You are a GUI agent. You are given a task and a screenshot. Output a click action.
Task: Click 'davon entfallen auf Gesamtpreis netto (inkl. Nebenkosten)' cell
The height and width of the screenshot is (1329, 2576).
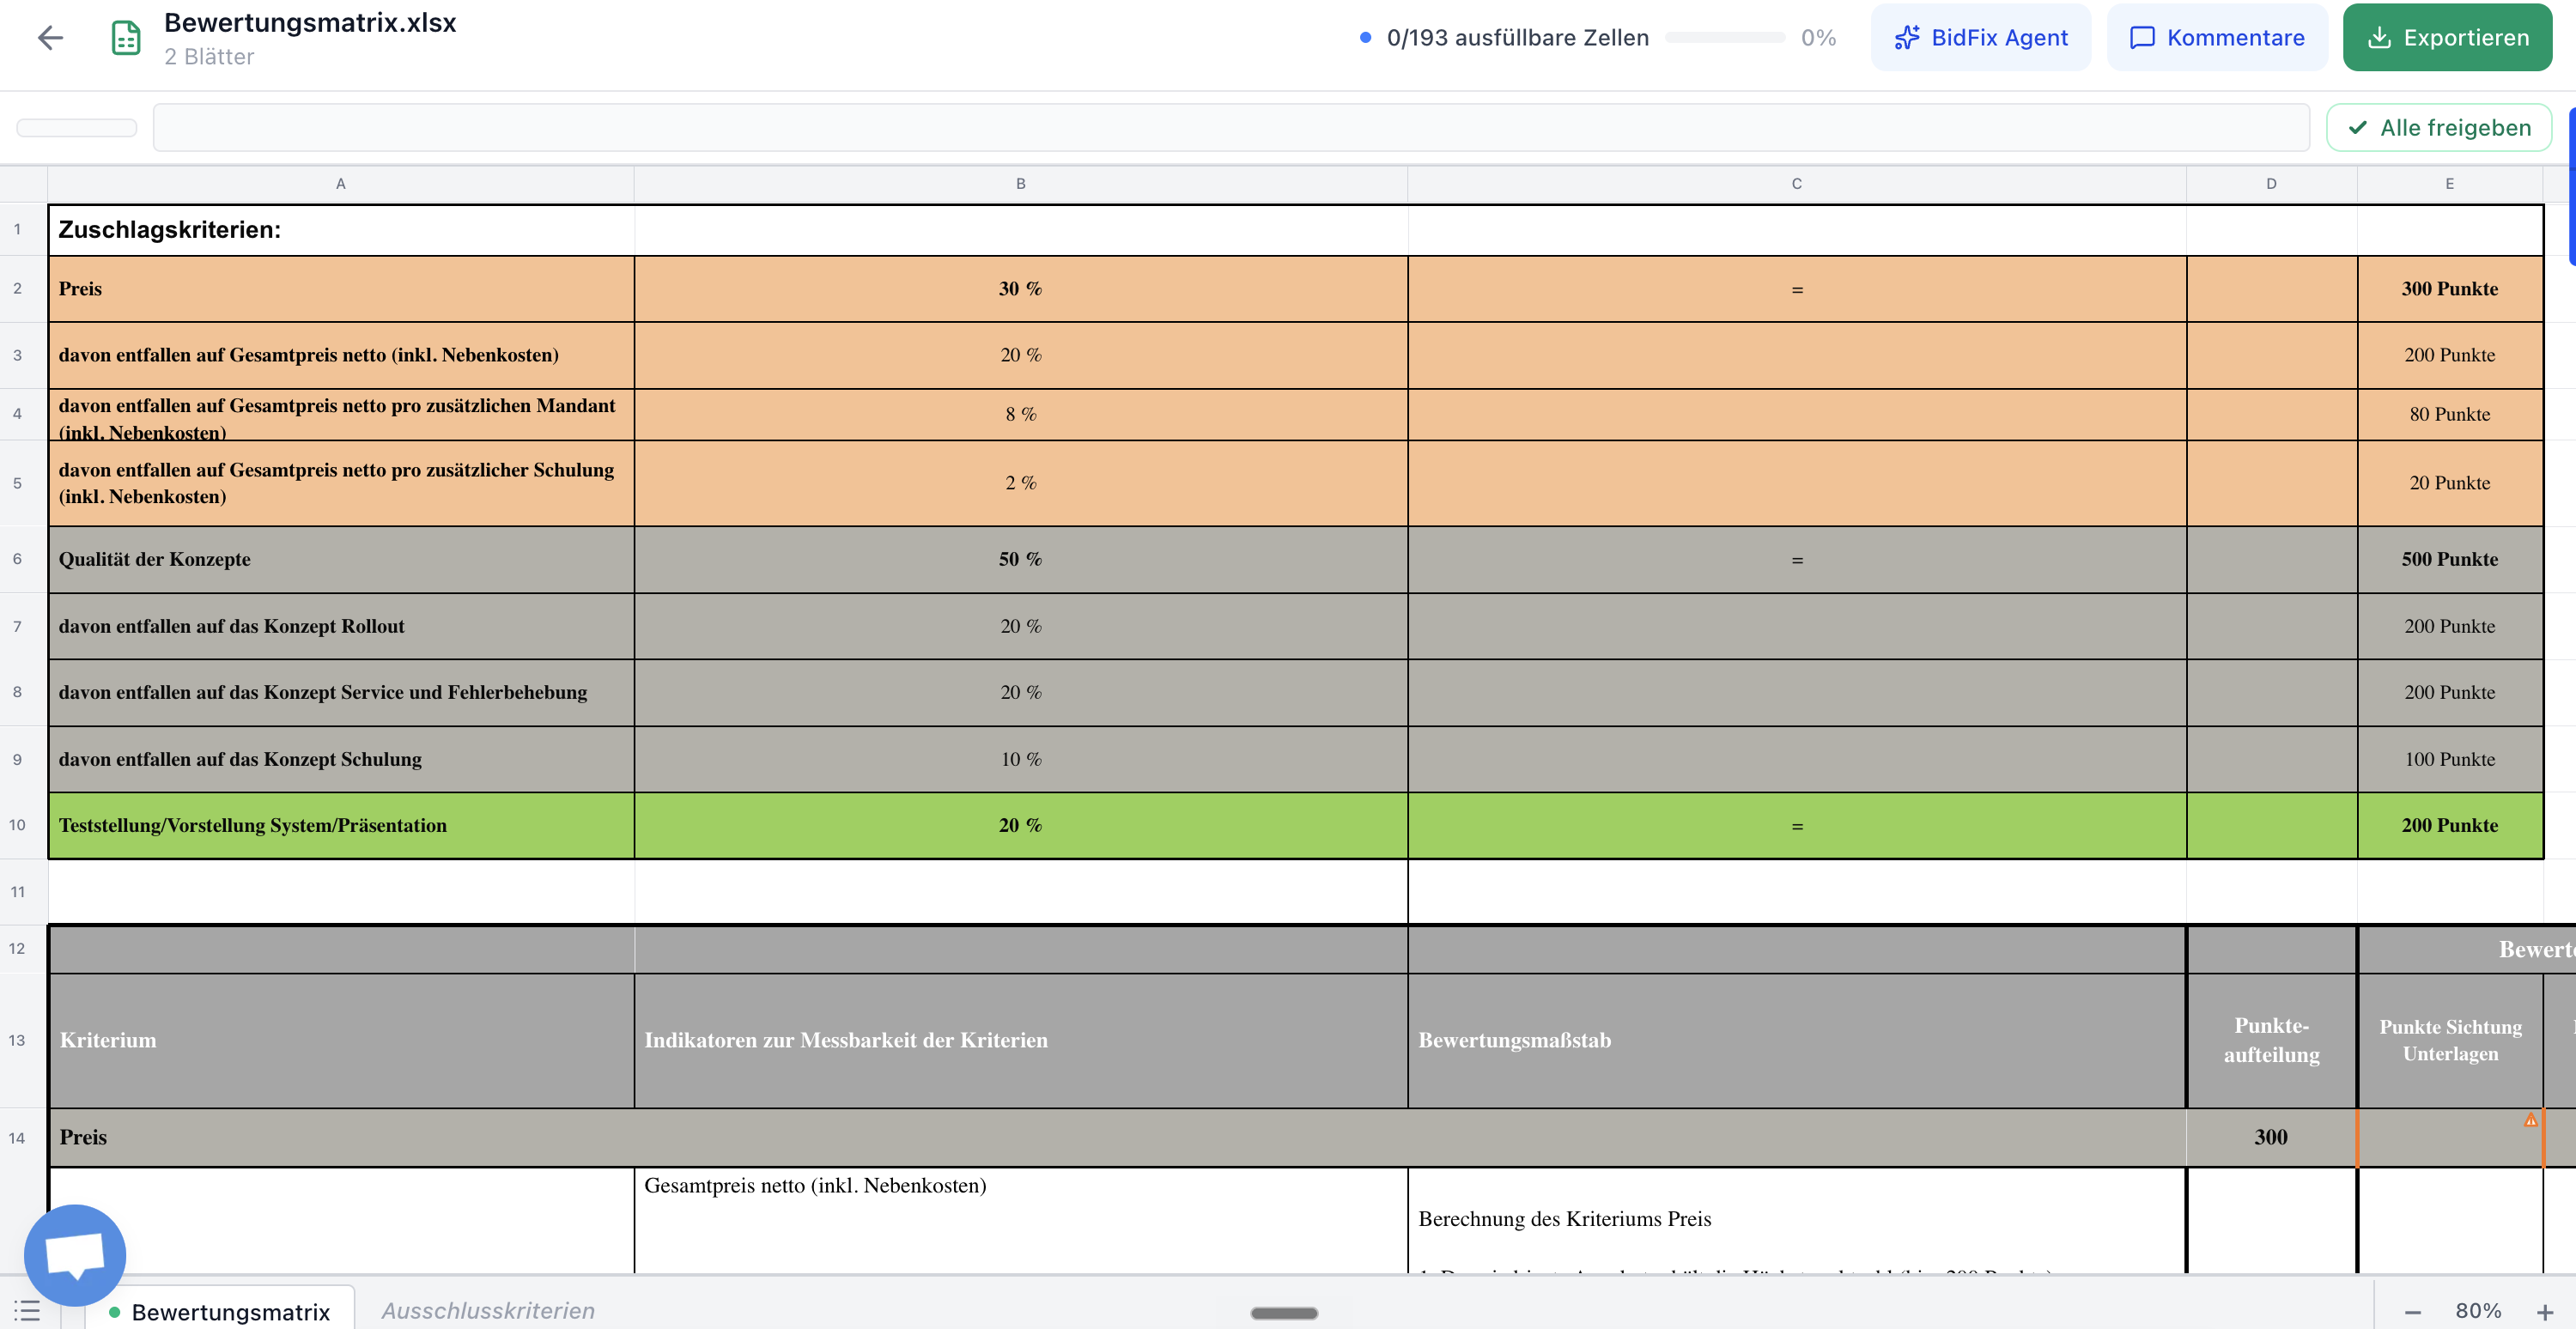coord(341,355)
